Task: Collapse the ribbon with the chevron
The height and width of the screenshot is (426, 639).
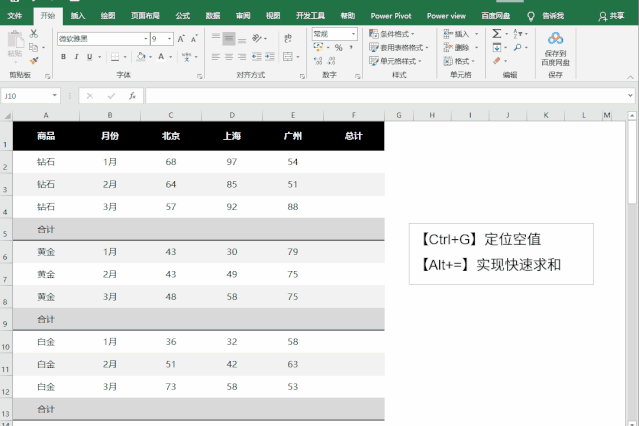Action: tap(630, 77)
